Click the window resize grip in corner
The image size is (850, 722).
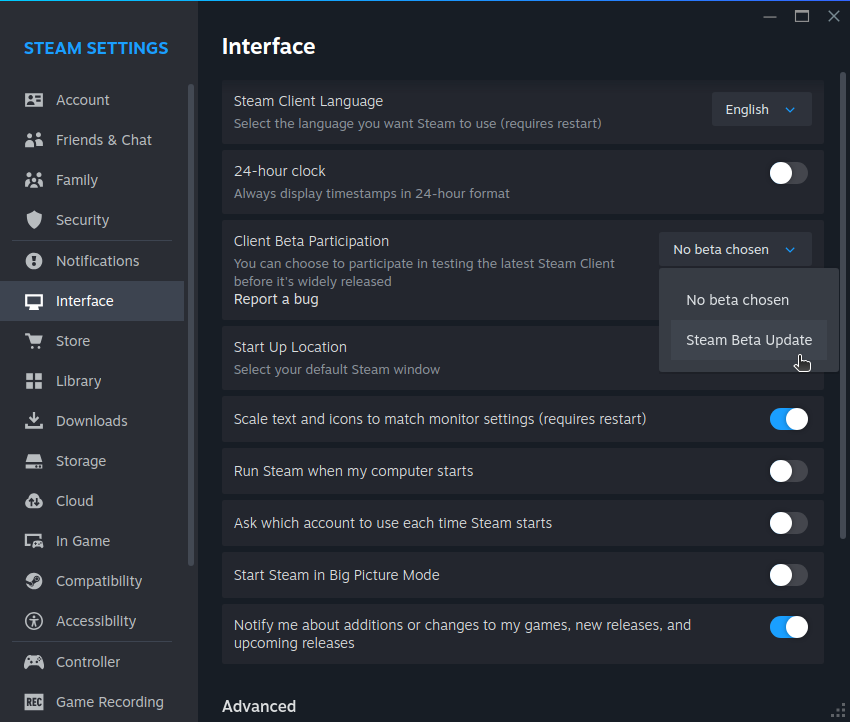[x=839, y=711]
